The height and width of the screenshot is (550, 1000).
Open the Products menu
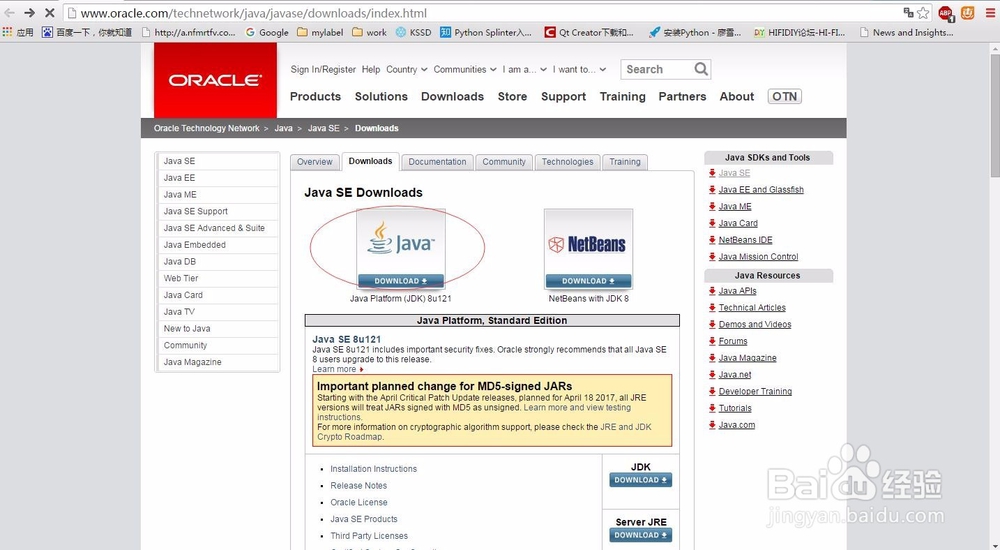[315, 96]
